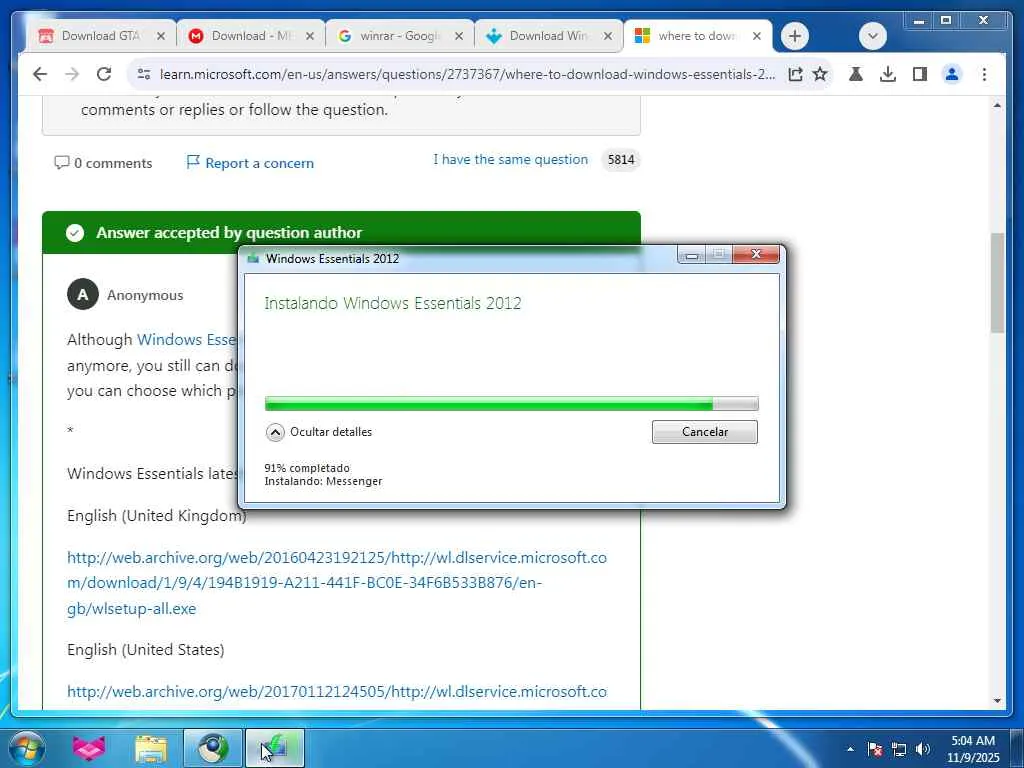Click the scrollbar down arrow
Screen dimensions: 1024x768
(997, 701)
